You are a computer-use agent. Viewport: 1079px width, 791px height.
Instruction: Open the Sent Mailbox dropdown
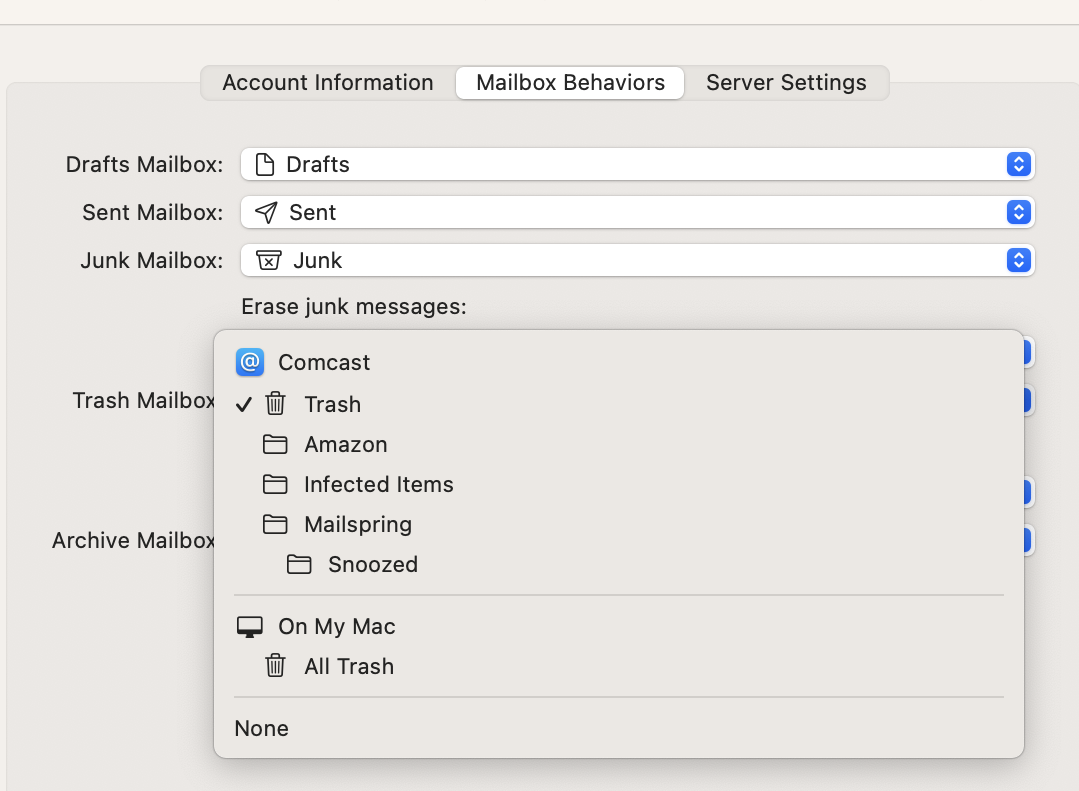point(637,212)
